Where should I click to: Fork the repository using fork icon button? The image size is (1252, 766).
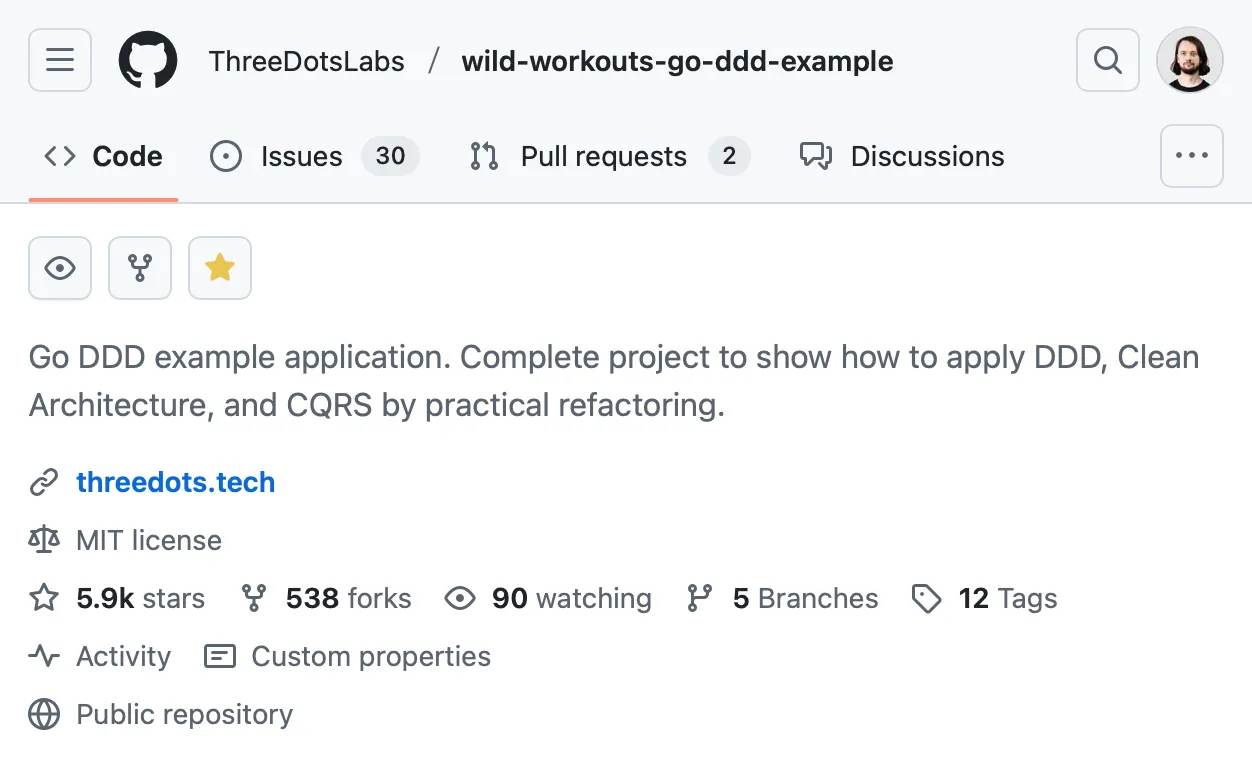[x=140, y=268]
